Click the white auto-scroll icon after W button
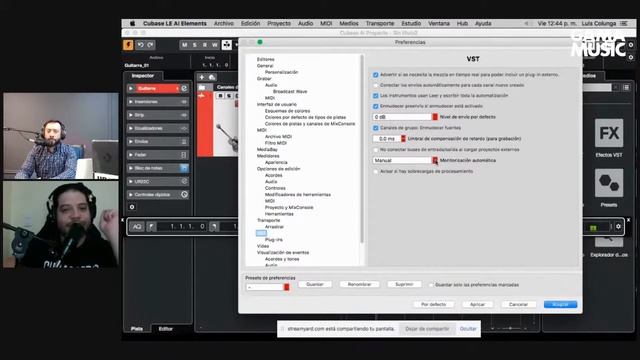 227,45
